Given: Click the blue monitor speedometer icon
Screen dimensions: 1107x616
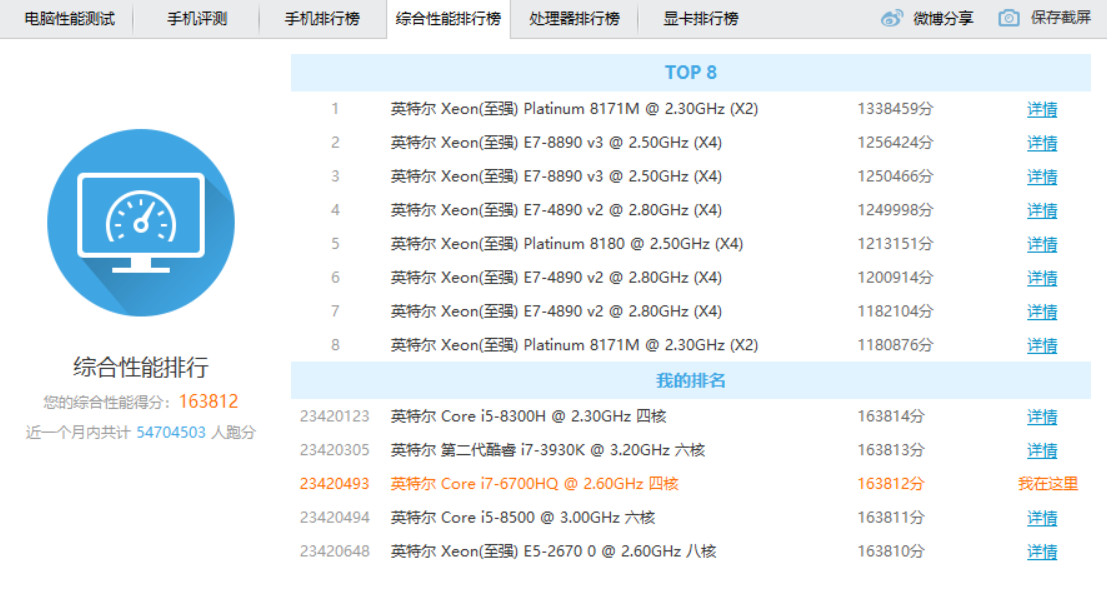Looking at the screenshot, I should point(141,223).
